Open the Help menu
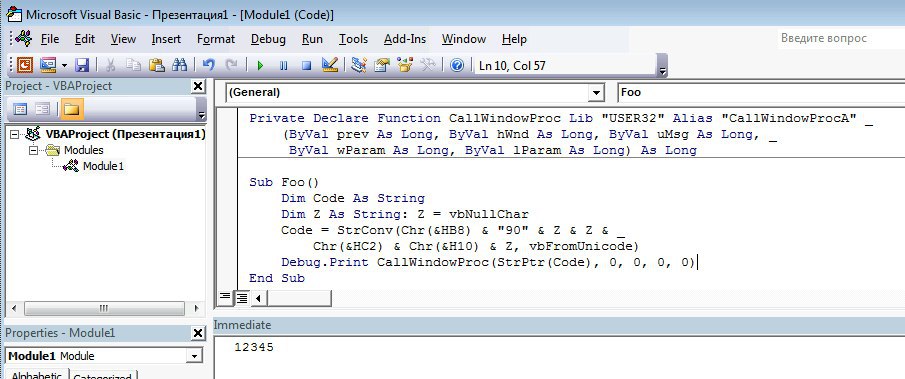 click(514, 39)
